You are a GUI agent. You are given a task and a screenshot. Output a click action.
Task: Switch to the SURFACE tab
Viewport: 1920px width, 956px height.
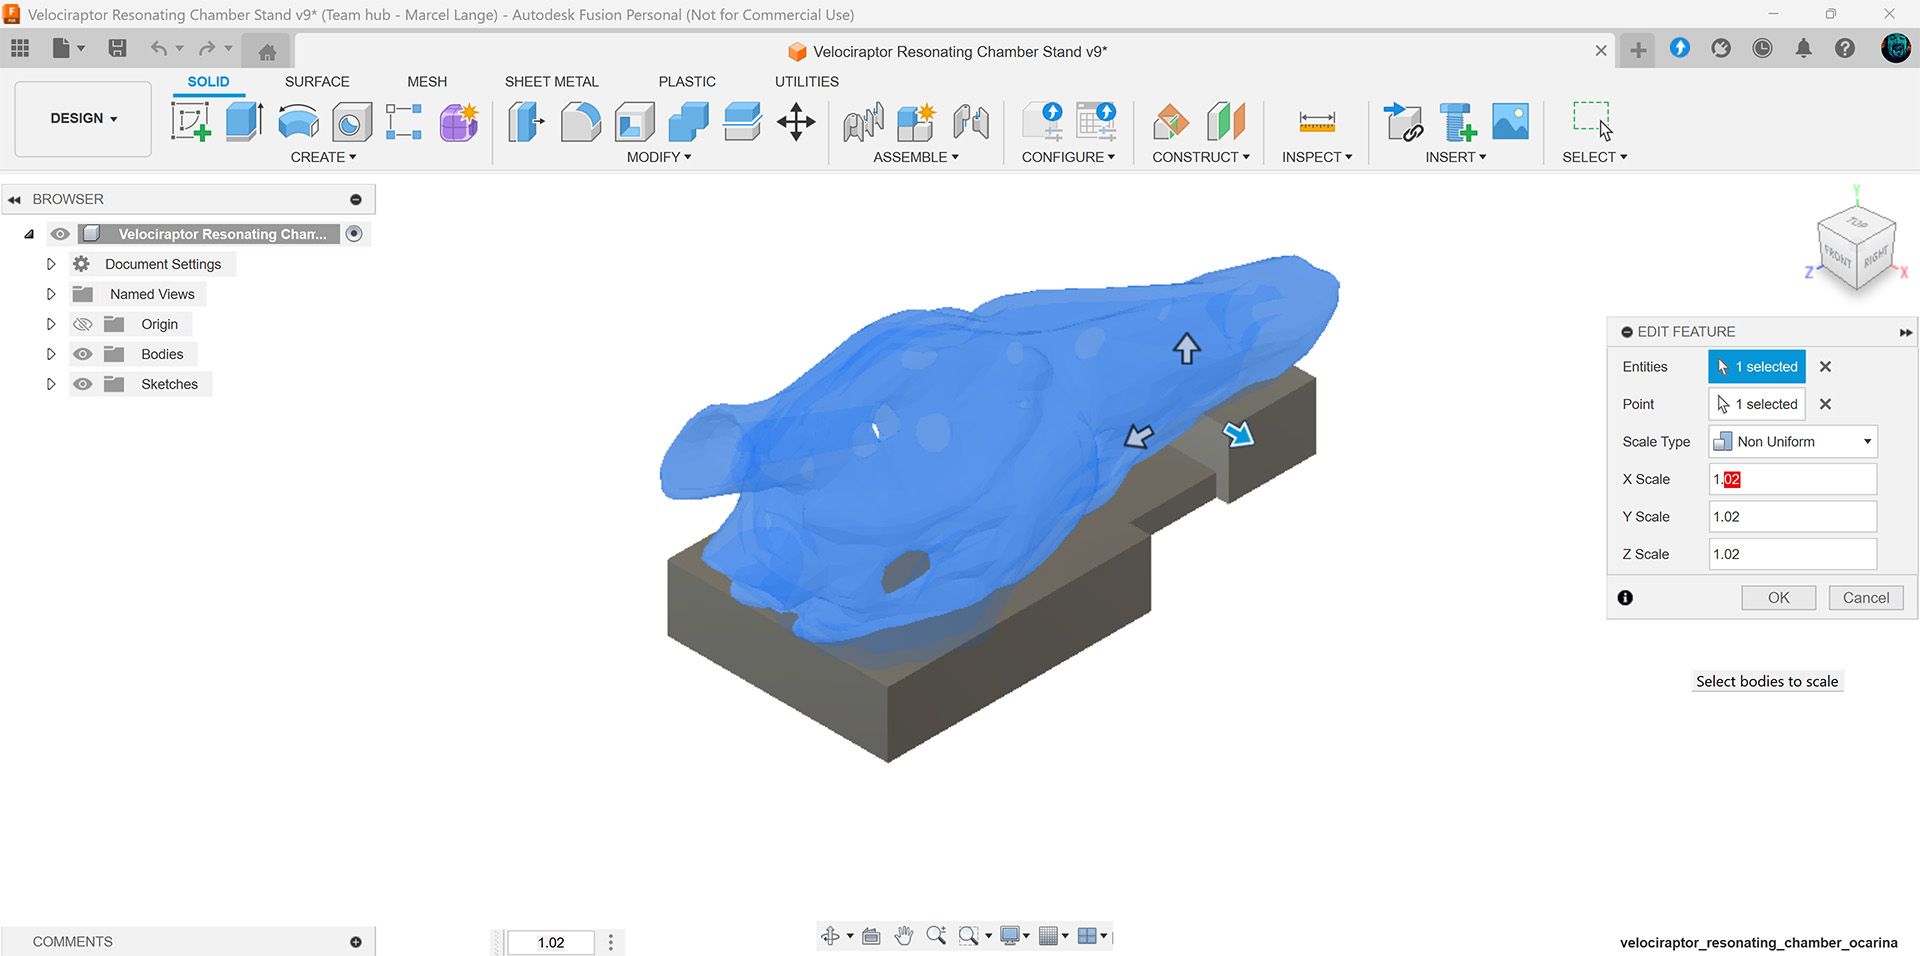[x=317, y=82]
